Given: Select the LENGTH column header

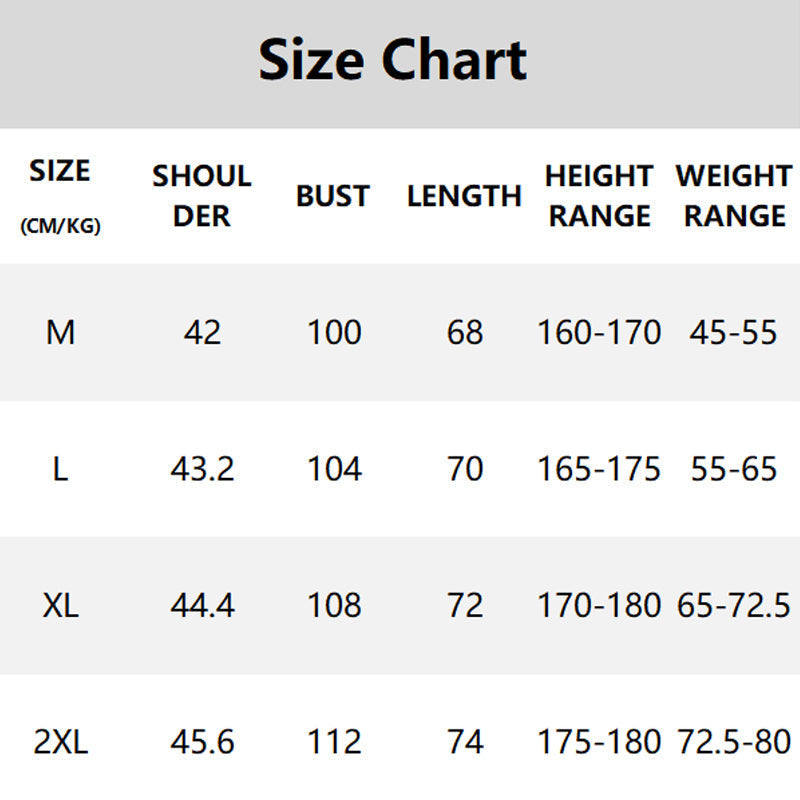Looking at the screenshot, I should click(464, 196).
